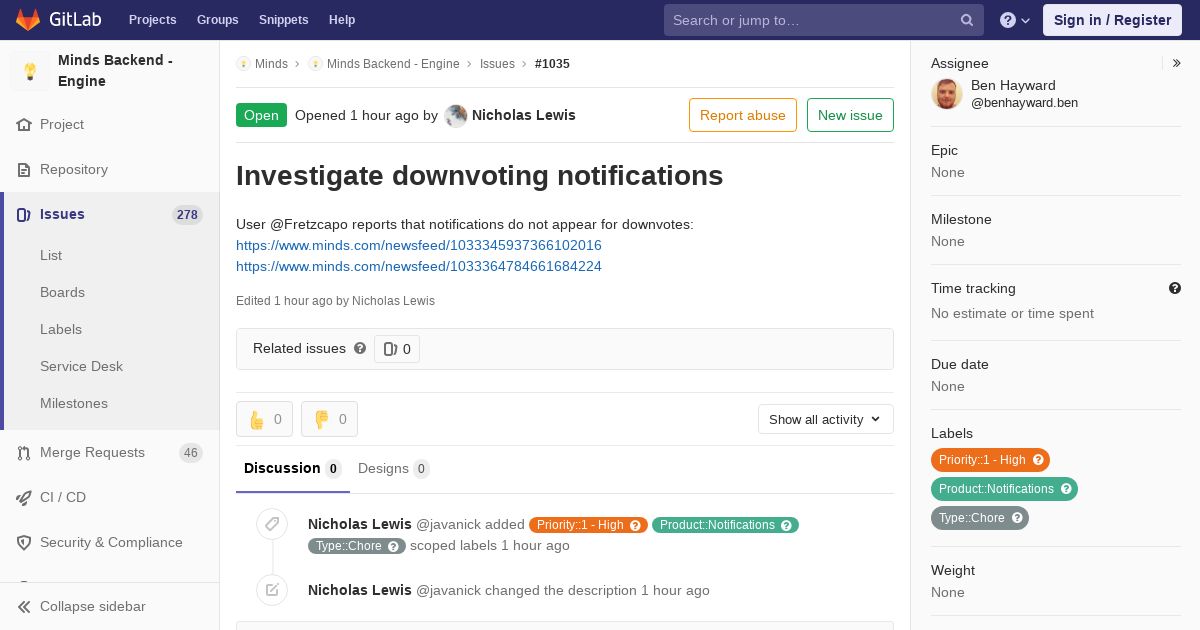This screenshot has width=1200, height=630.
Task: Click the search magnifier icon
Action: coord(967,20)
